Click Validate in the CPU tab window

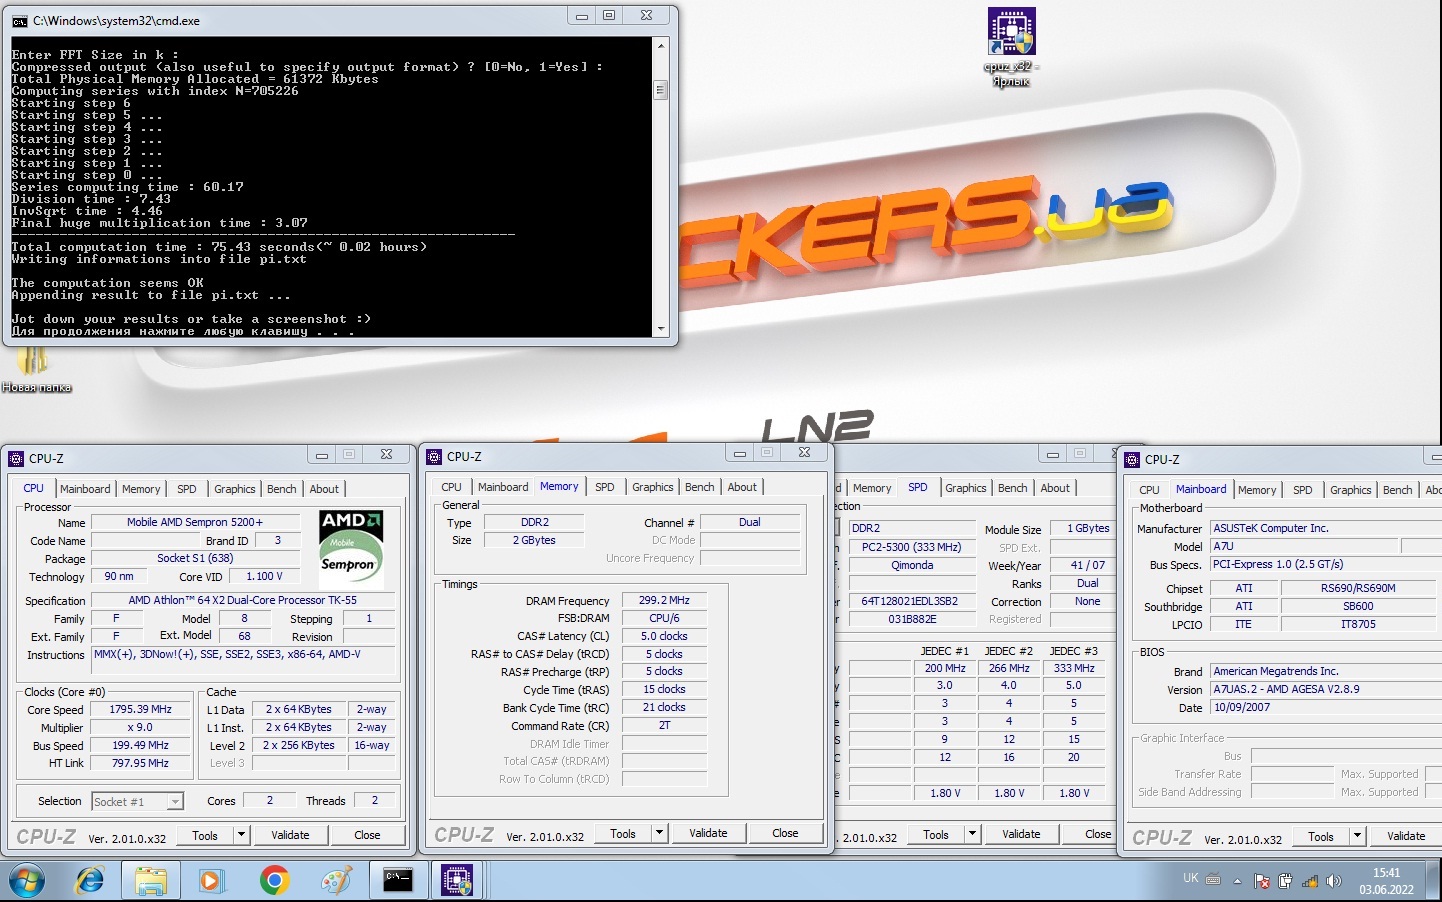point(290,835)
